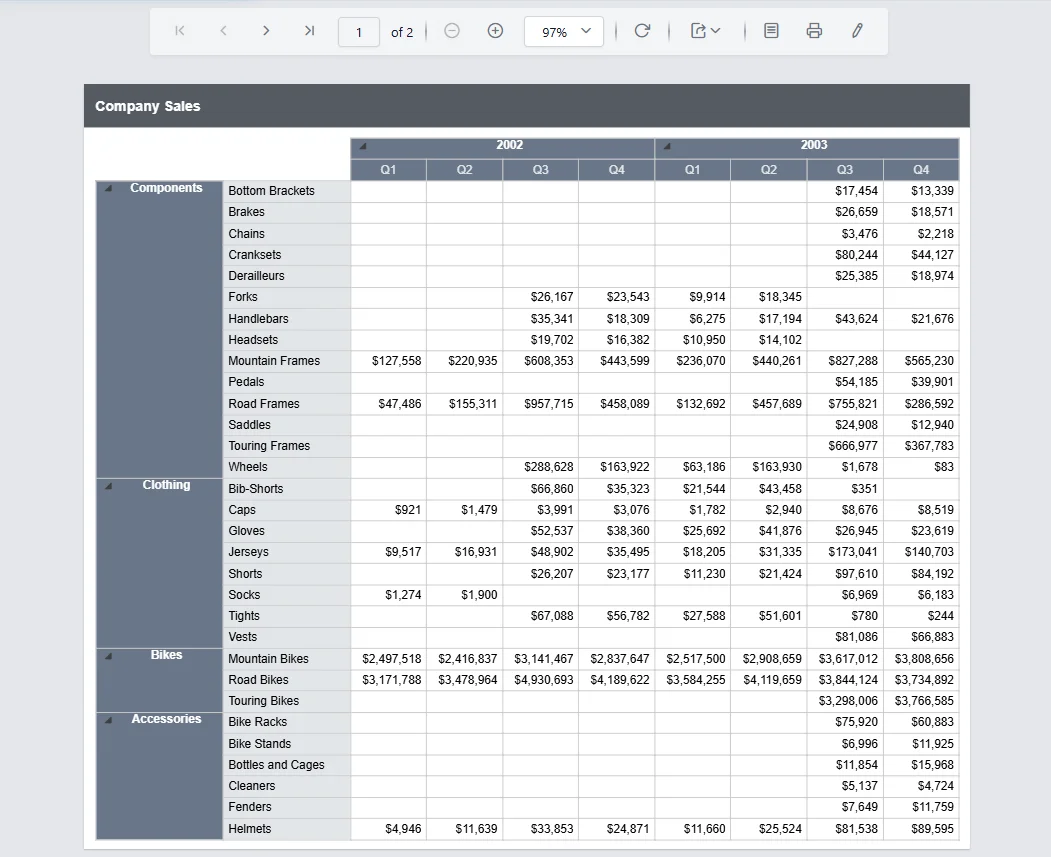Zoom out the report

coord(452,31)
